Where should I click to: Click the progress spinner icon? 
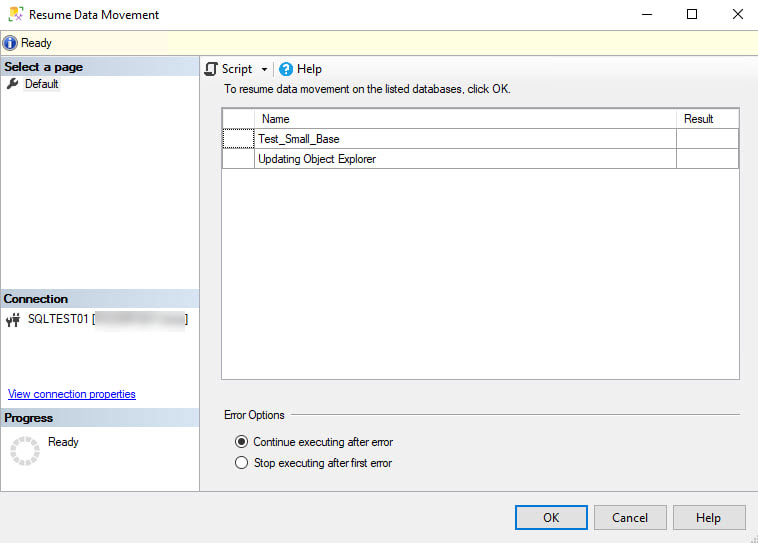(24, 450)
